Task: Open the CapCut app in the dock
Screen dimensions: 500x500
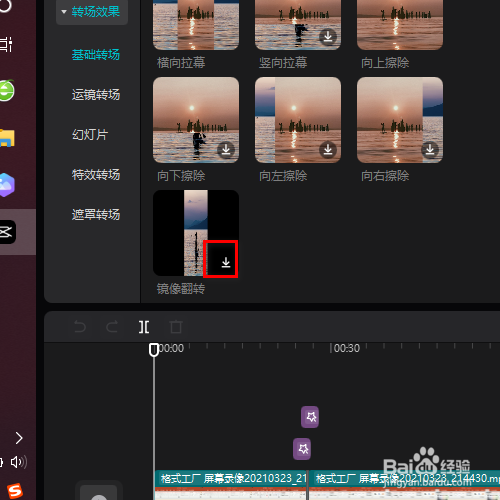Action: (x=7, y=232)
